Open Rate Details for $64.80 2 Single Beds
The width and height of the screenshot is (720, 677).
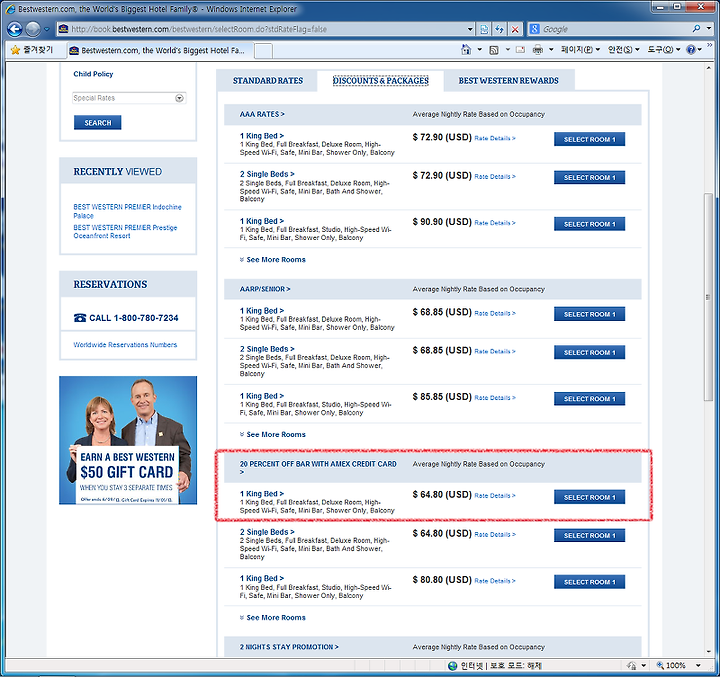click(x=495, y=535)
